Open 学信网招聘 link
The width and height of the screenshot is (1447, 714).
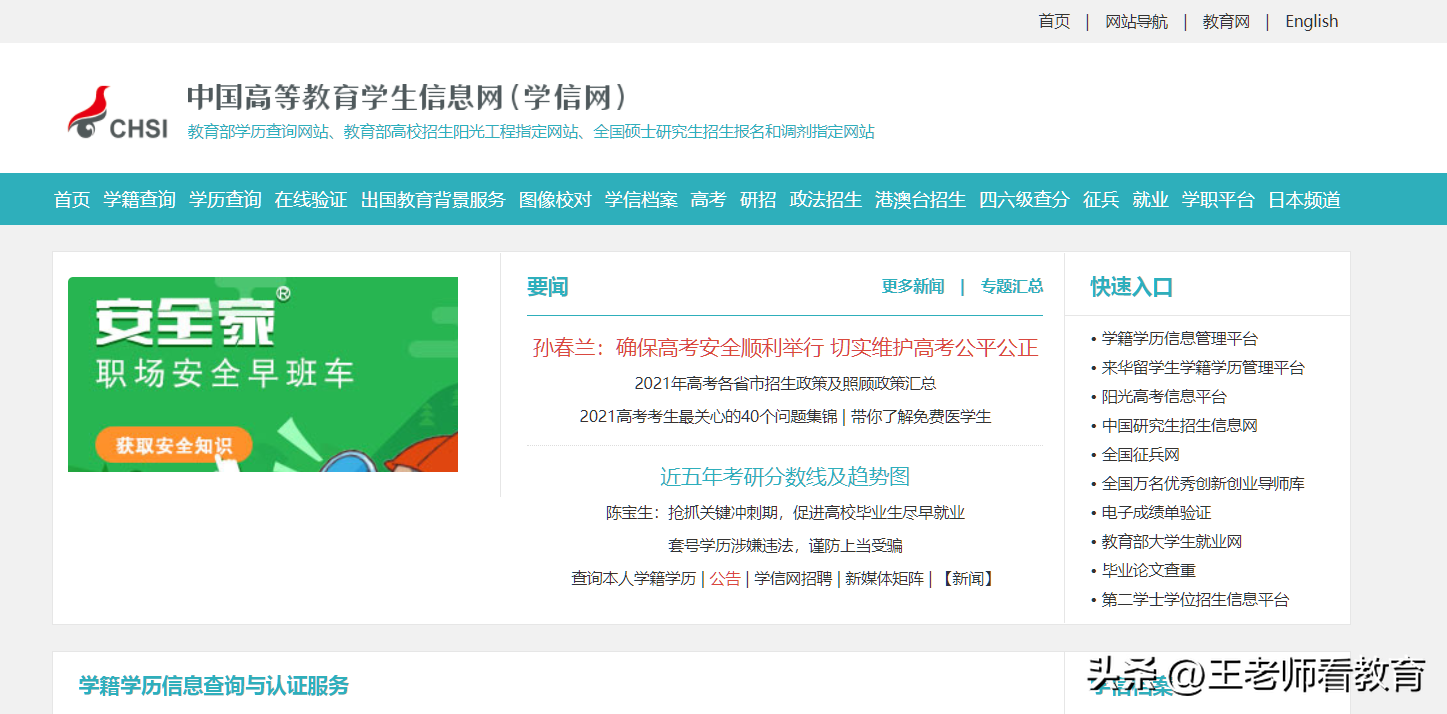[793, 579]
